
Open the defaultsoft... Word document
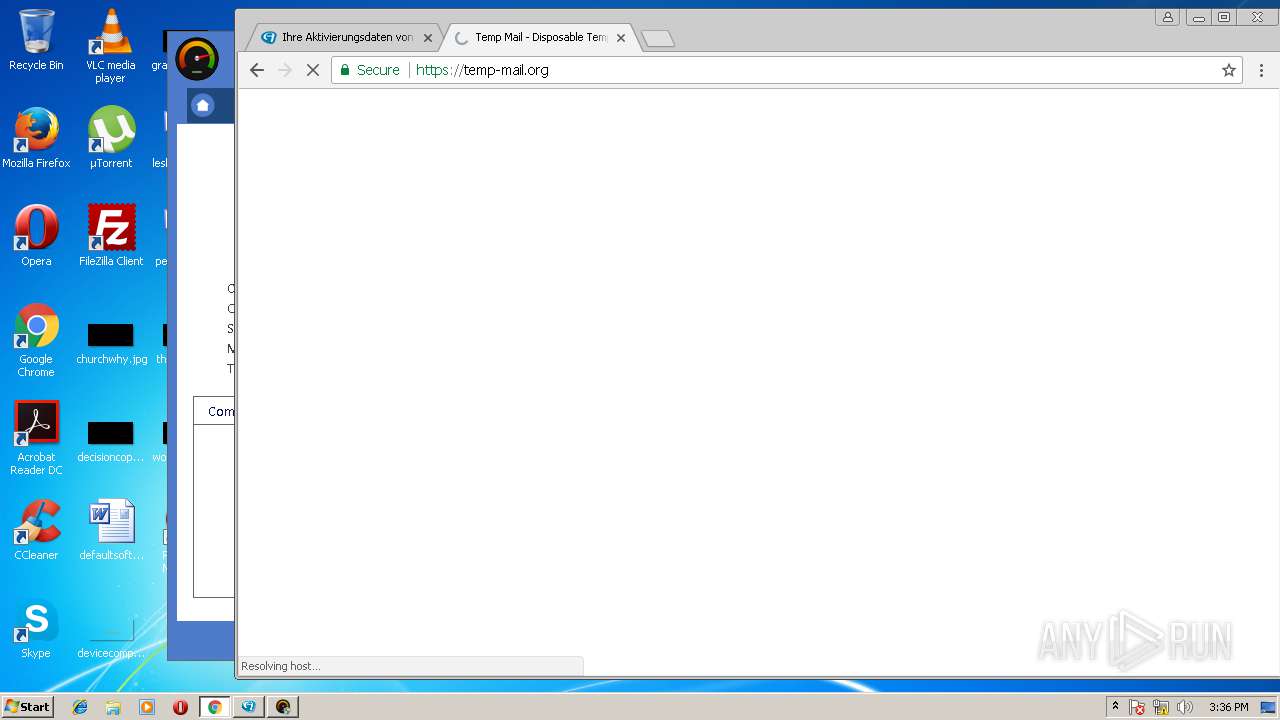coord(111,529)
